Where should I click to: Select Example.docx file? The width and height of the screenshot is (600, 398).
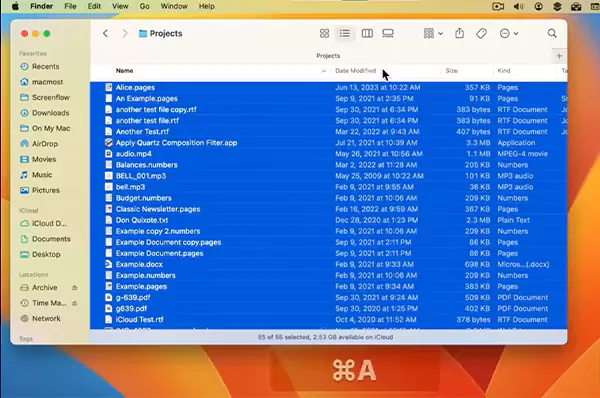coord(328,264)
